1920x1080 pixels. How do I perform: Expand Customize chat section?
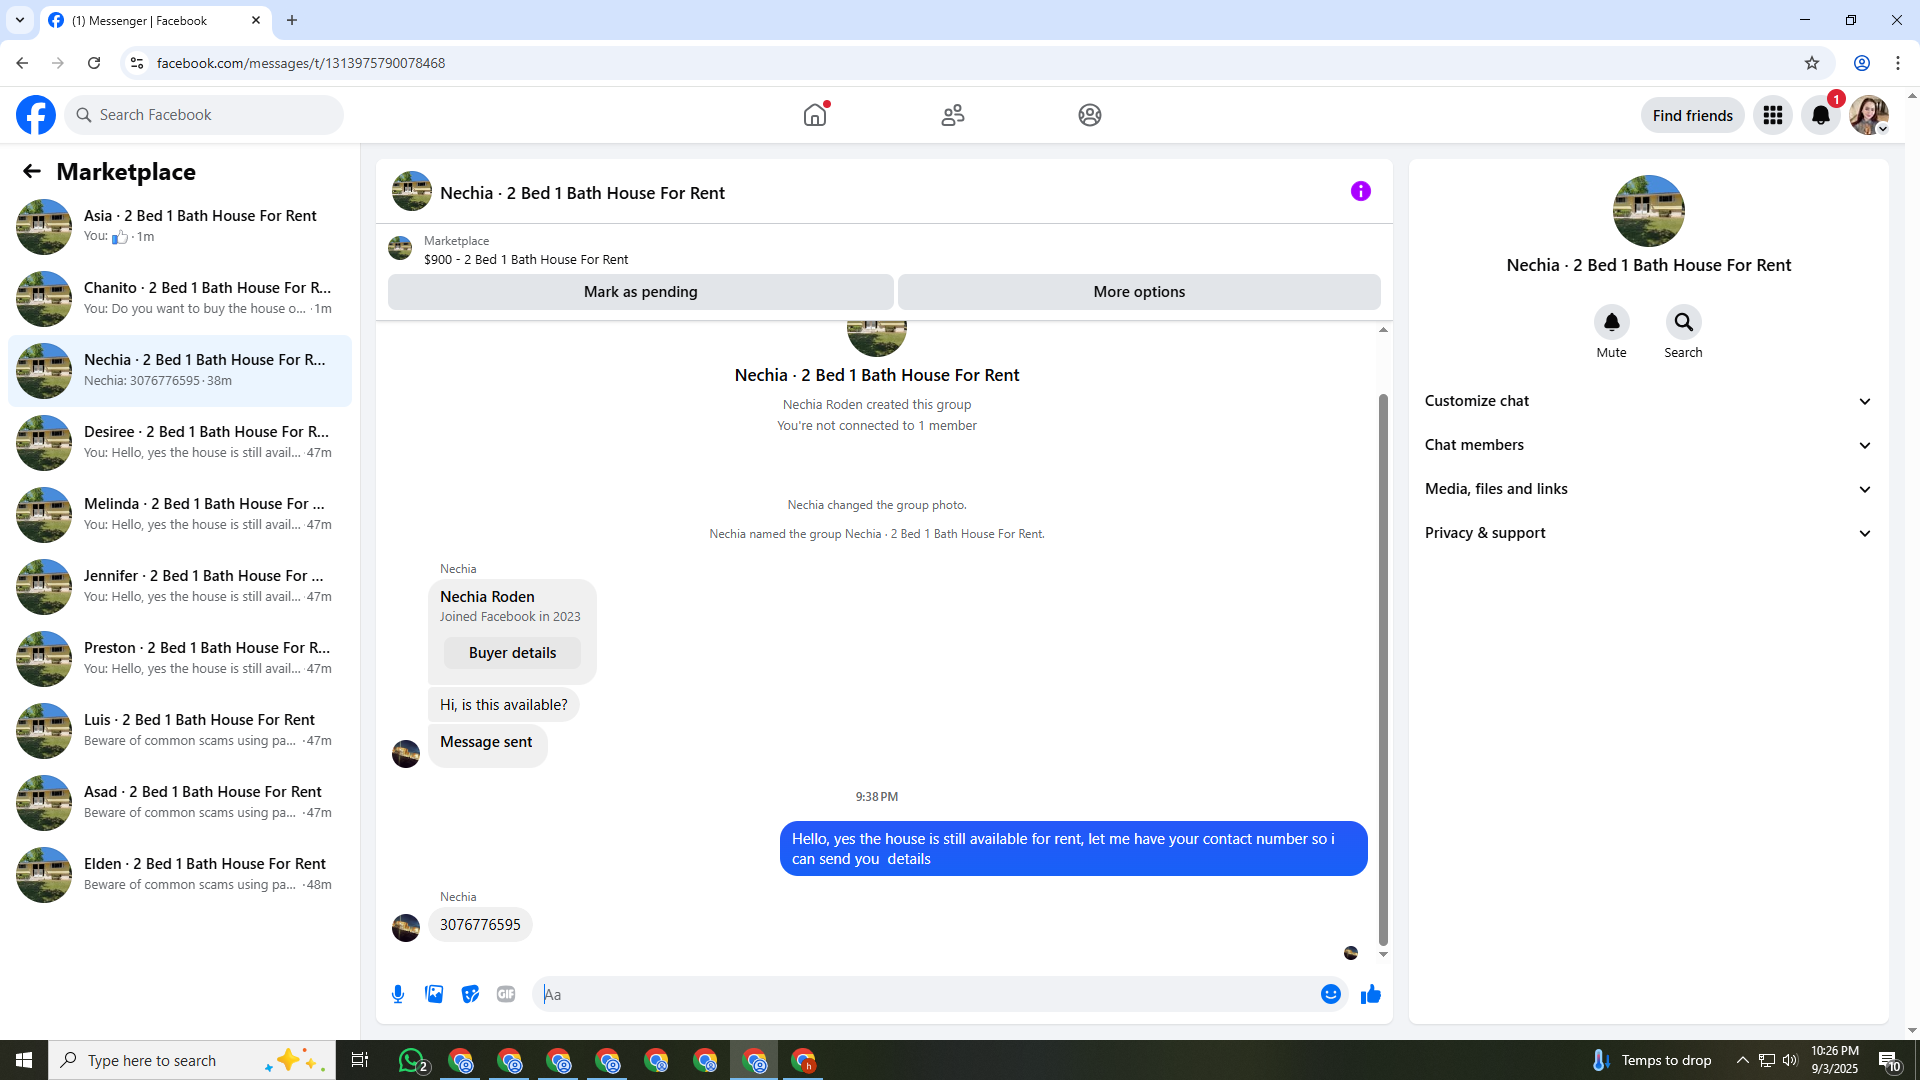(1649, 401)
